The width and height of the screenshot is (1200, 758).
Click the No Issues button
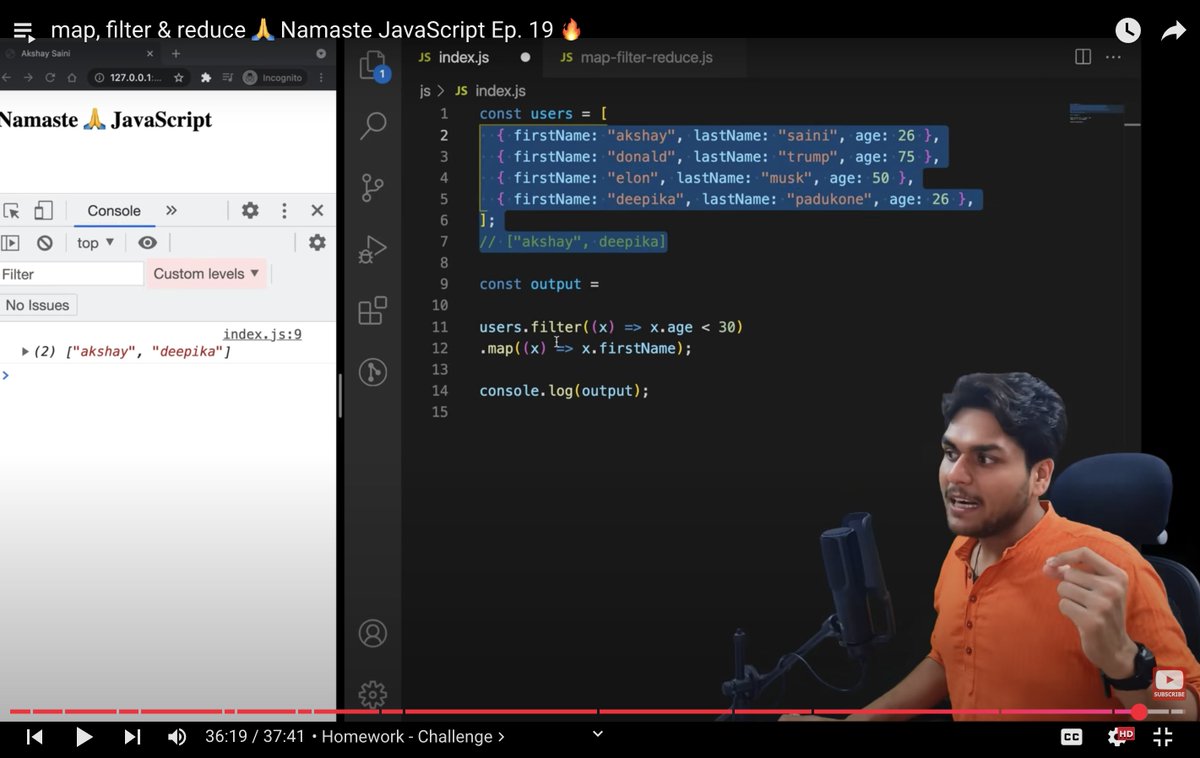[38, 305]
